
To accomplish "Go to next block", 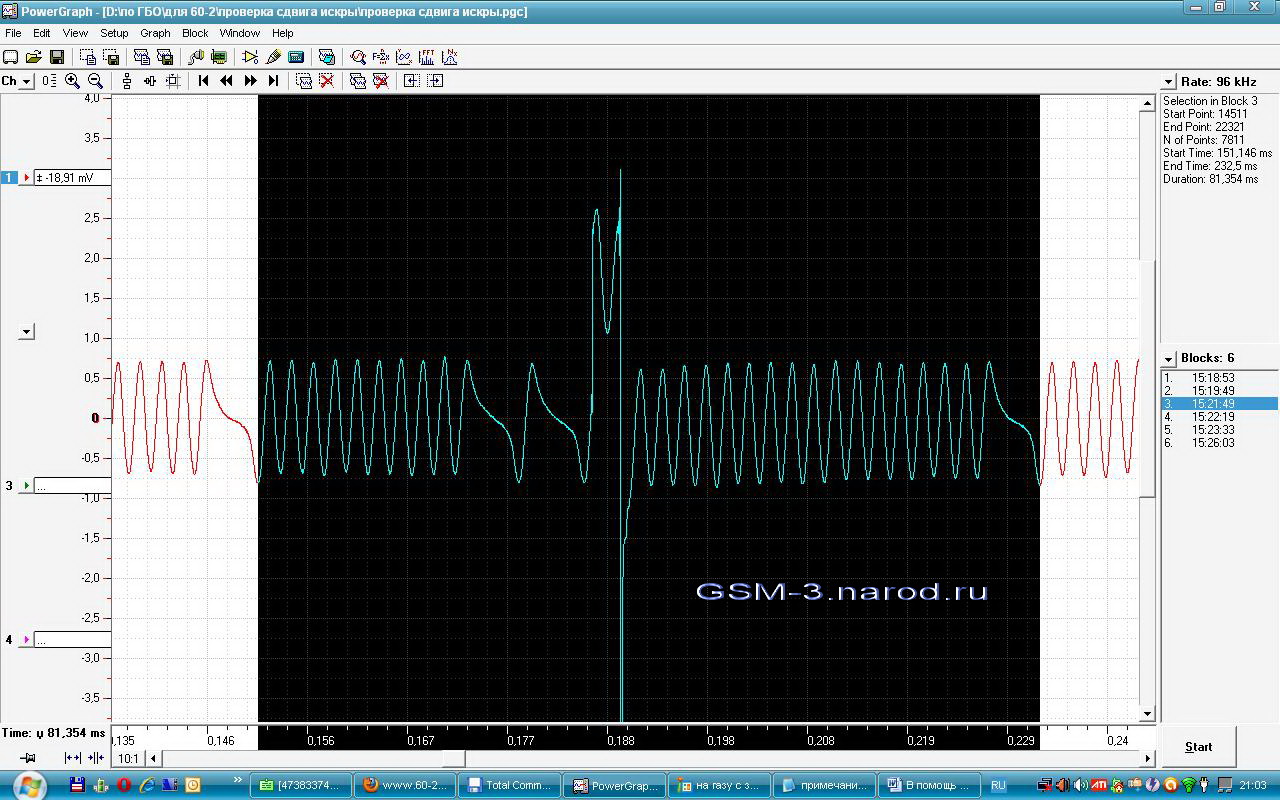I will tap(250, 81).
